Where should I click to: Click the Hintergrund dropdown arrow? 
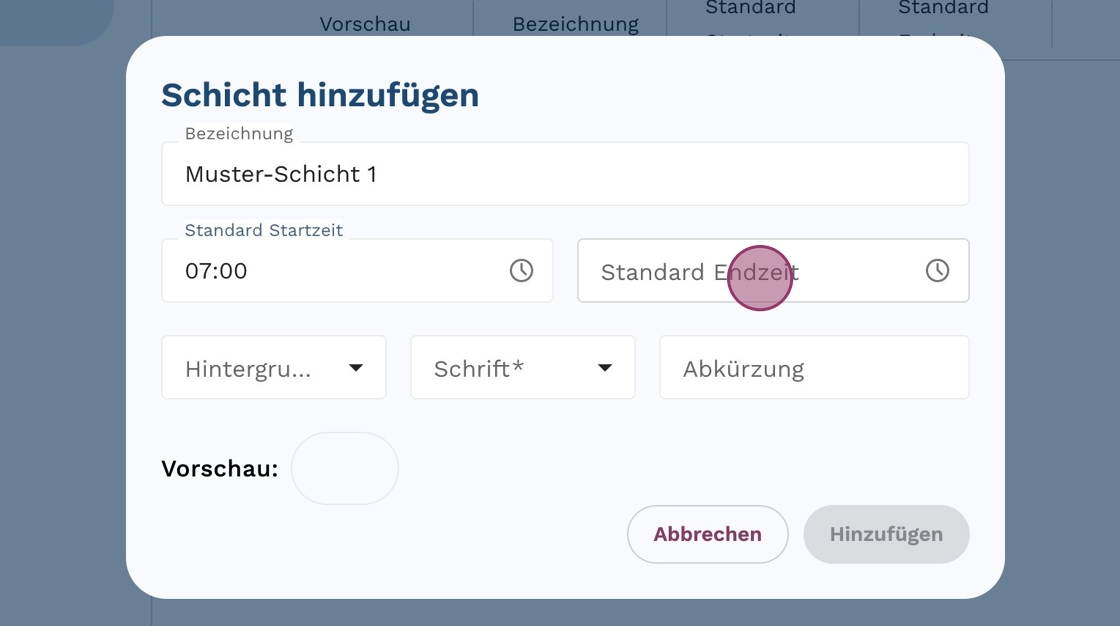(x=356, y=368)
